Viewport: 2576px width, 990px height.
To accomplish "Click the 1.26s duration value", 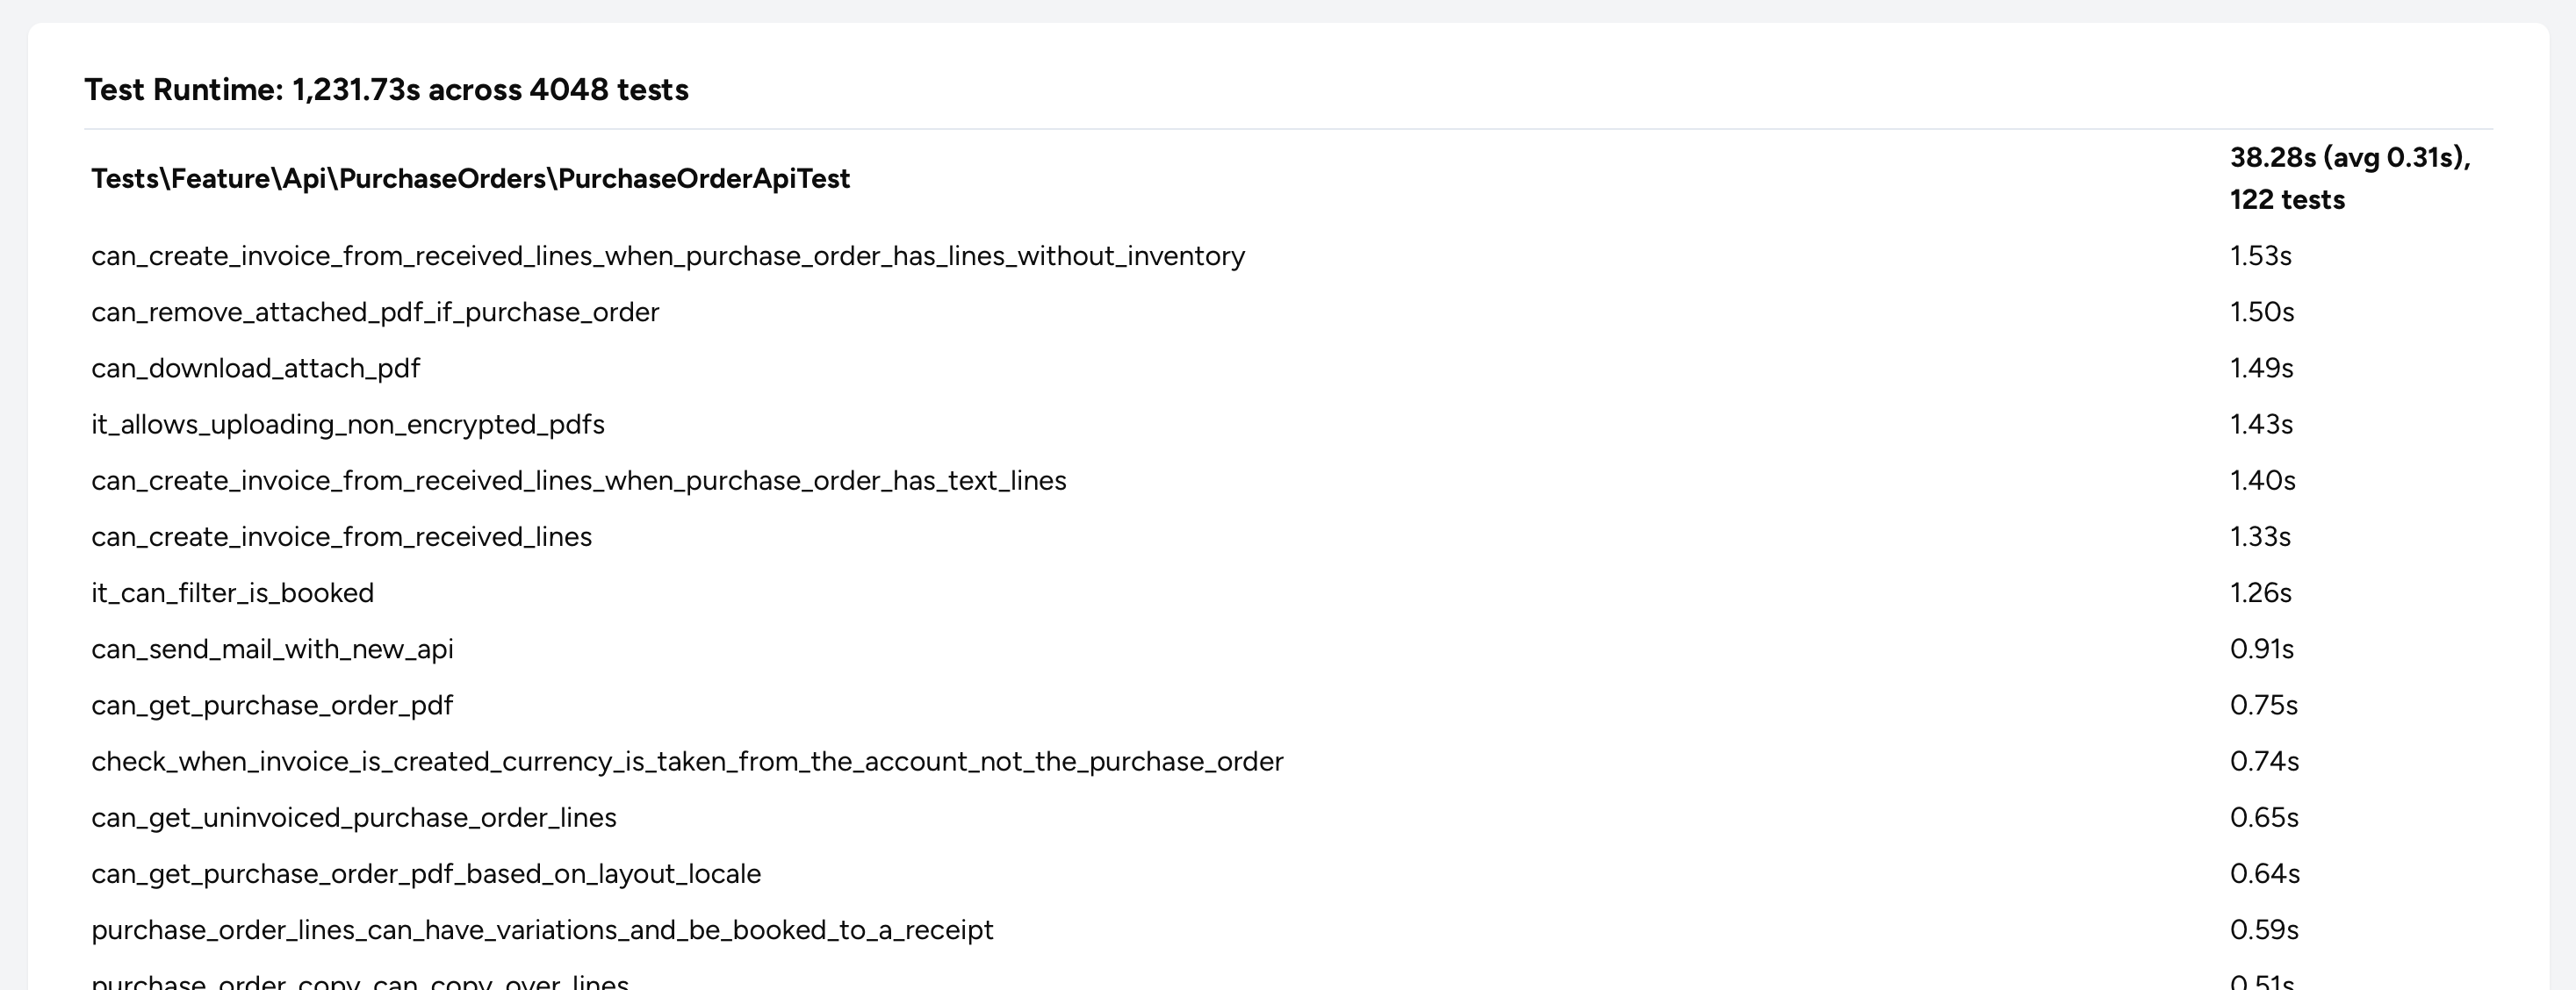I will point(2260,592).
